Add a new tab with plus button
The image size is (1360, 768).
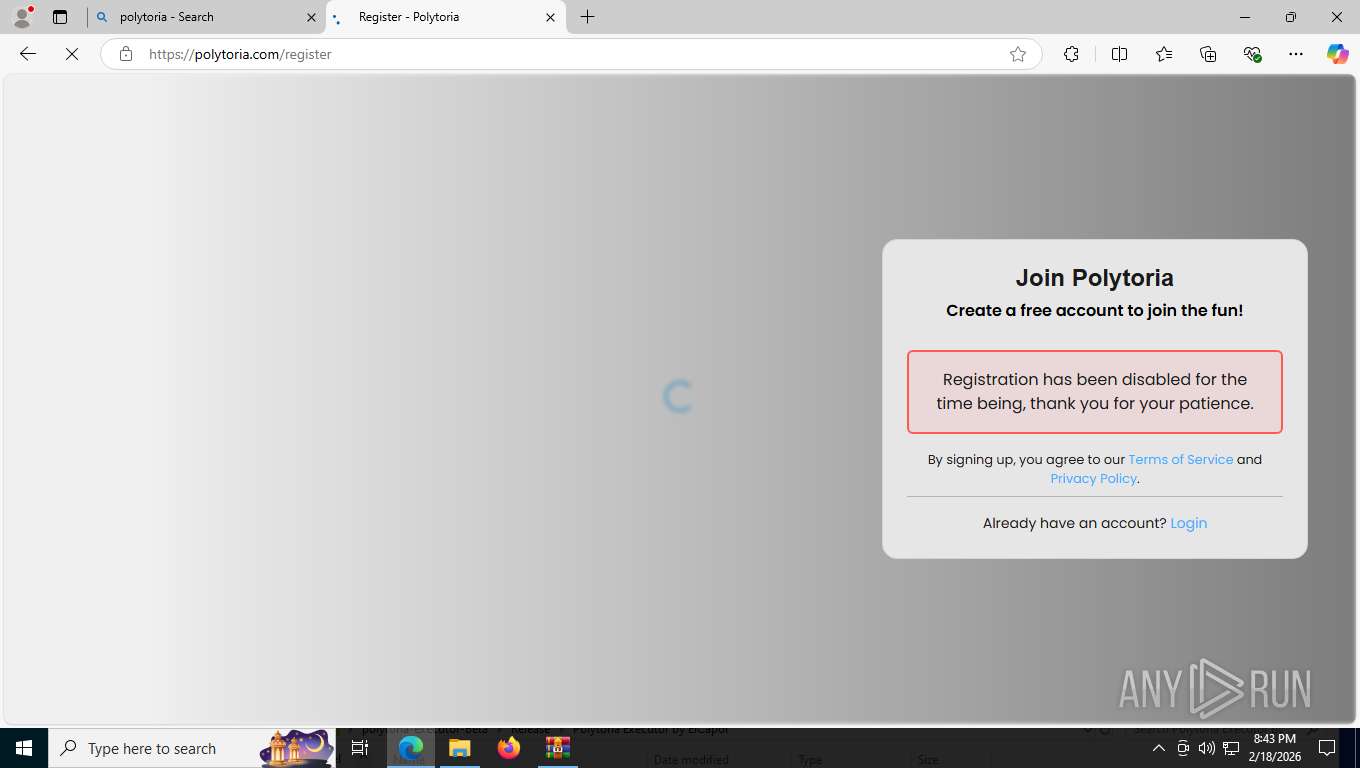click(x=588, y=17)
